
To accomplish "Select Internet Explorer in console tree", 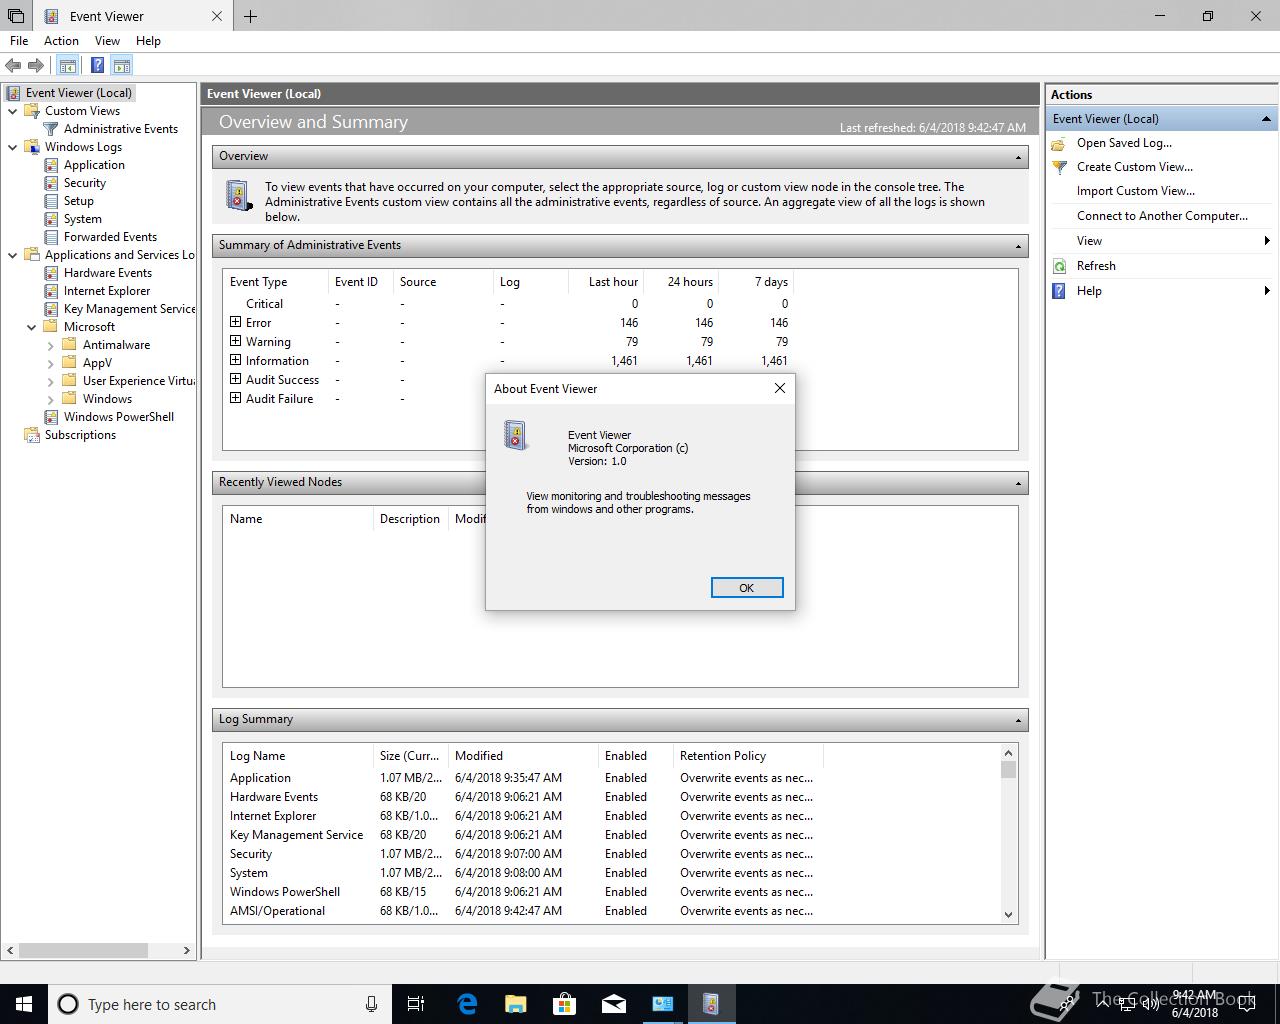I will [x=107, y=291].
